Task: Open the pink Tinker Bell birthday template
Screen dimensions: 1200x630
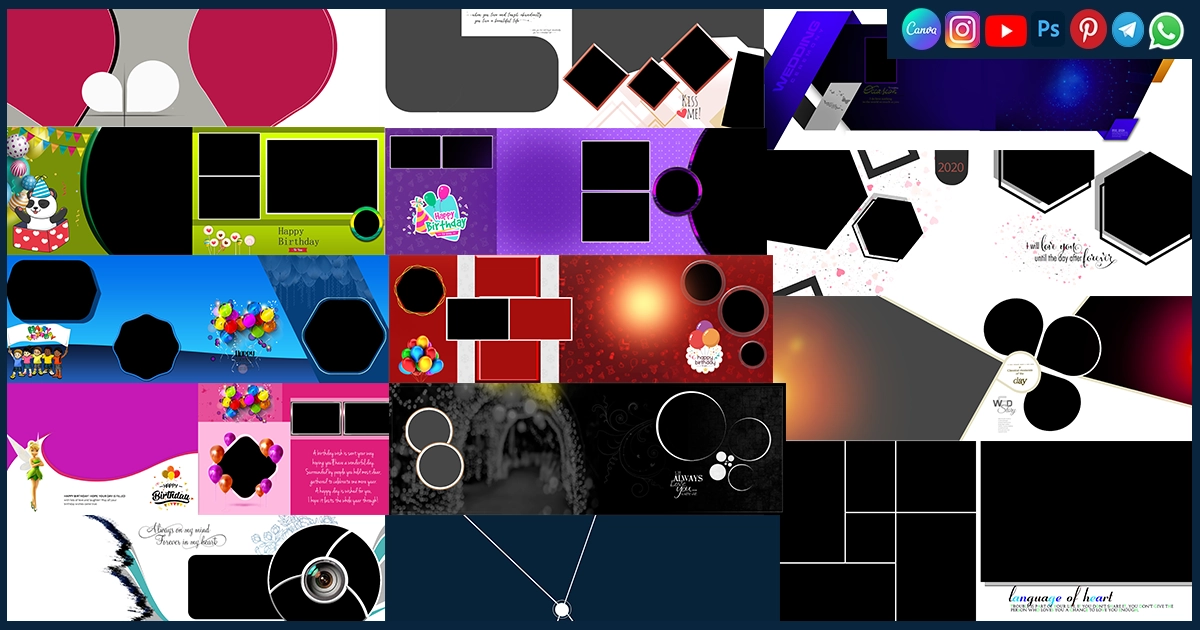Action: click(x=197, y=448)
